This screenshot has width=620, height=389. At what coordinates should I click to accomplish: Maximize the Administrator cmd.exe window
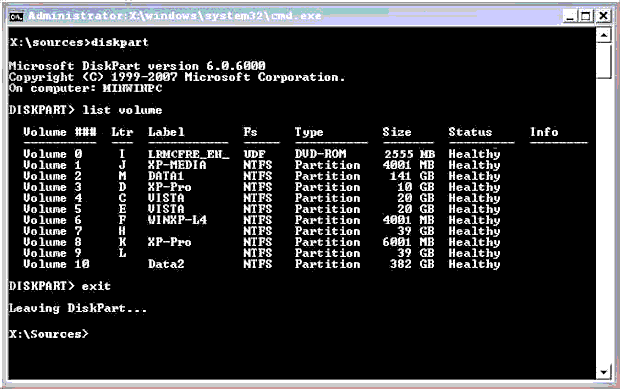pos(586,16)
